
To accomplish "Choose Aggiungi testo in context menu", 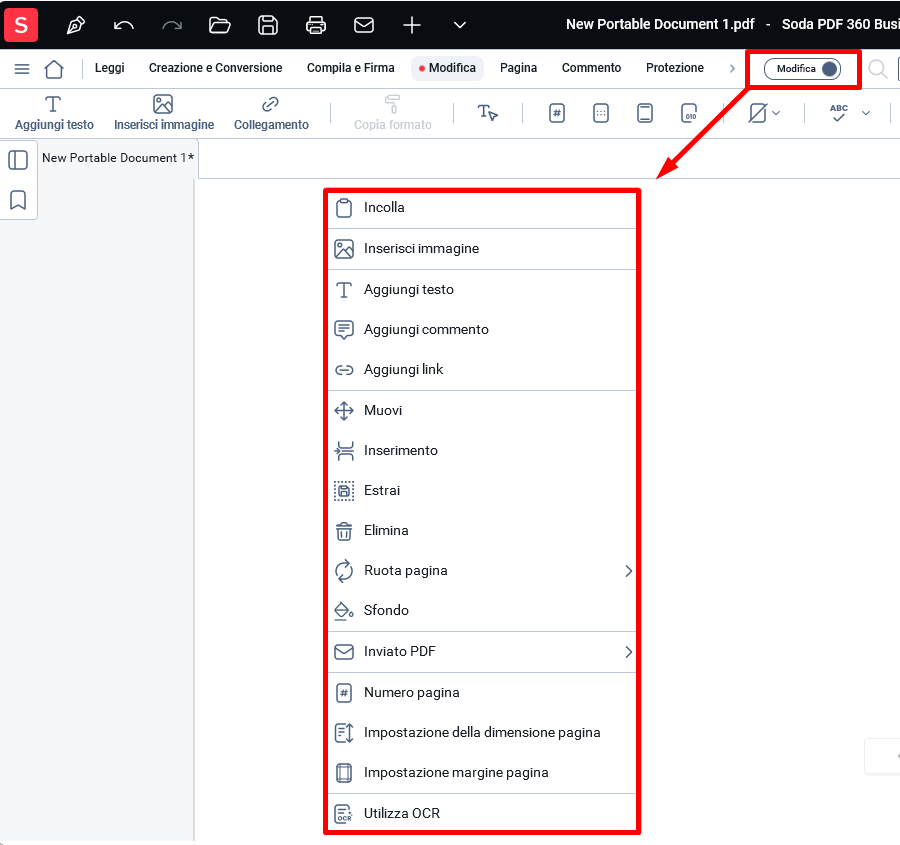I will pyautogui.click(x=482, y=290).
